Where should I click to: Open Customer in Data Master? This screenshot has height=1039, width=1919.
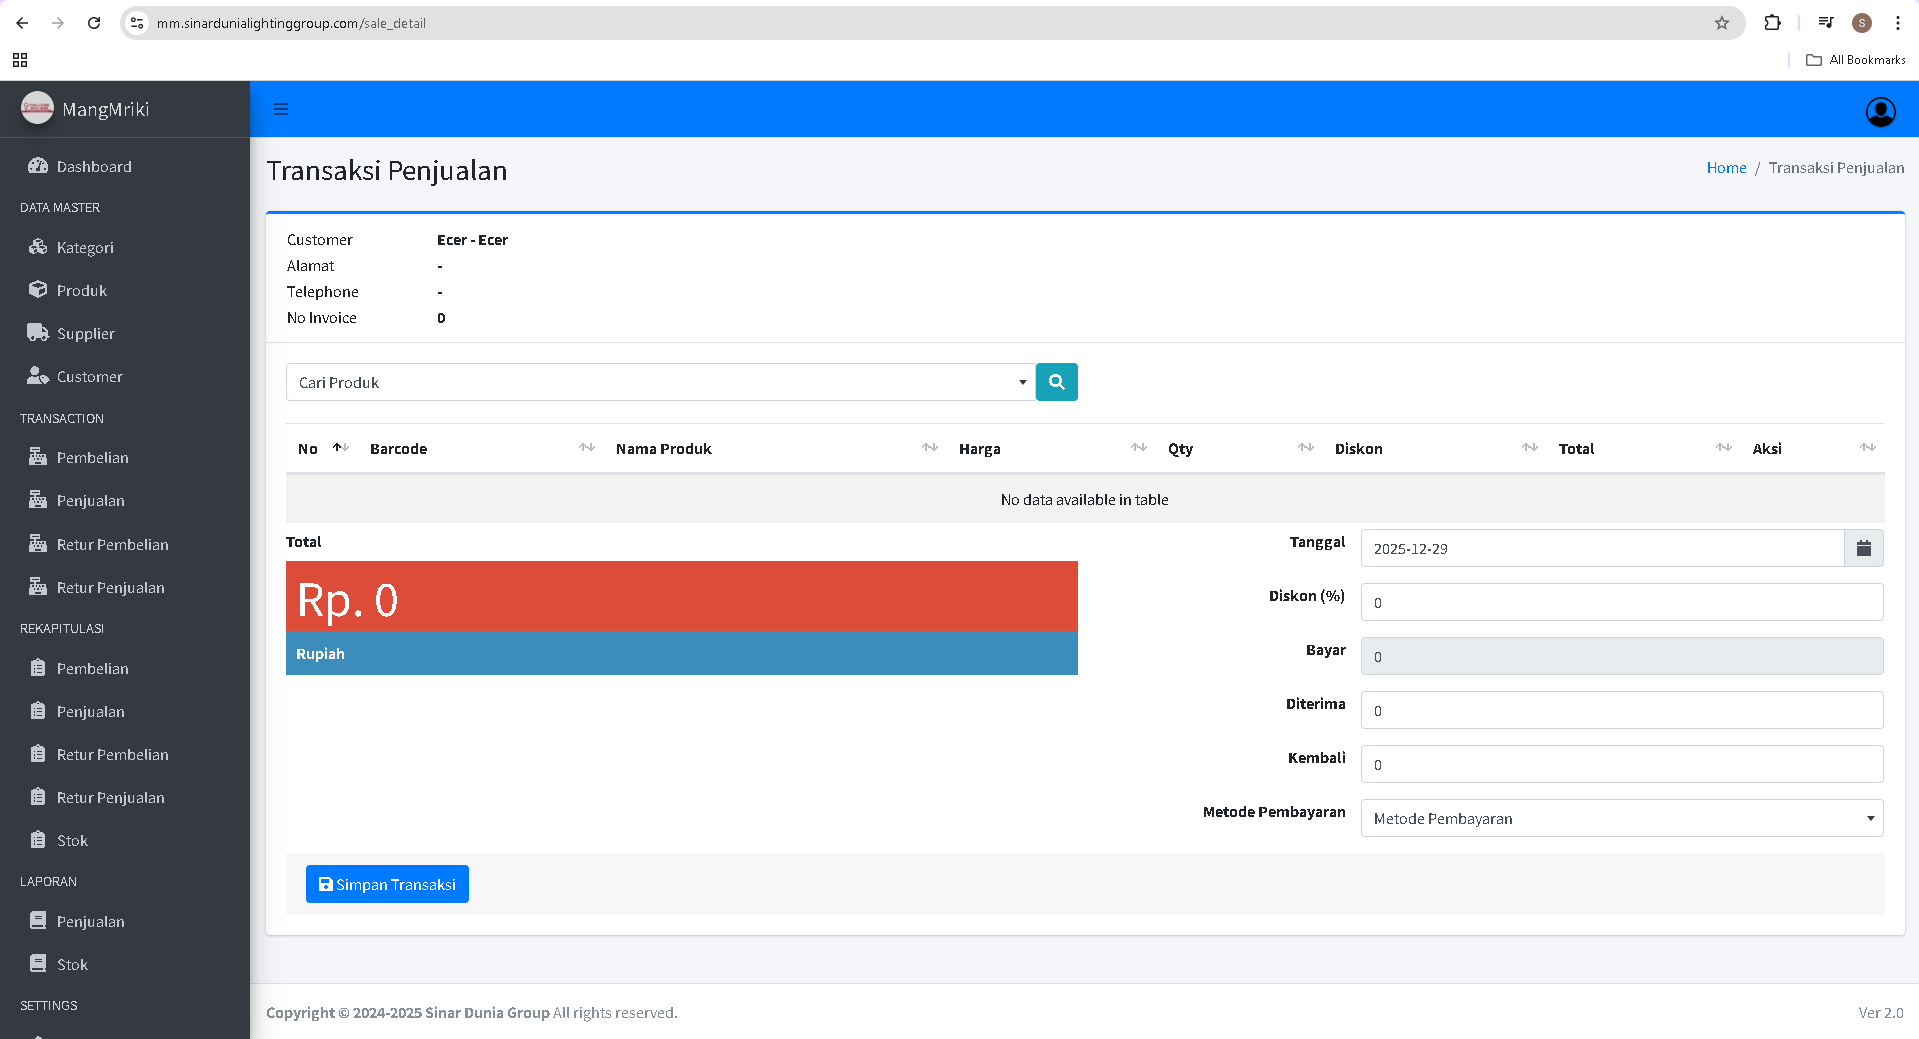pyautogui.click(x=124, y=376)
